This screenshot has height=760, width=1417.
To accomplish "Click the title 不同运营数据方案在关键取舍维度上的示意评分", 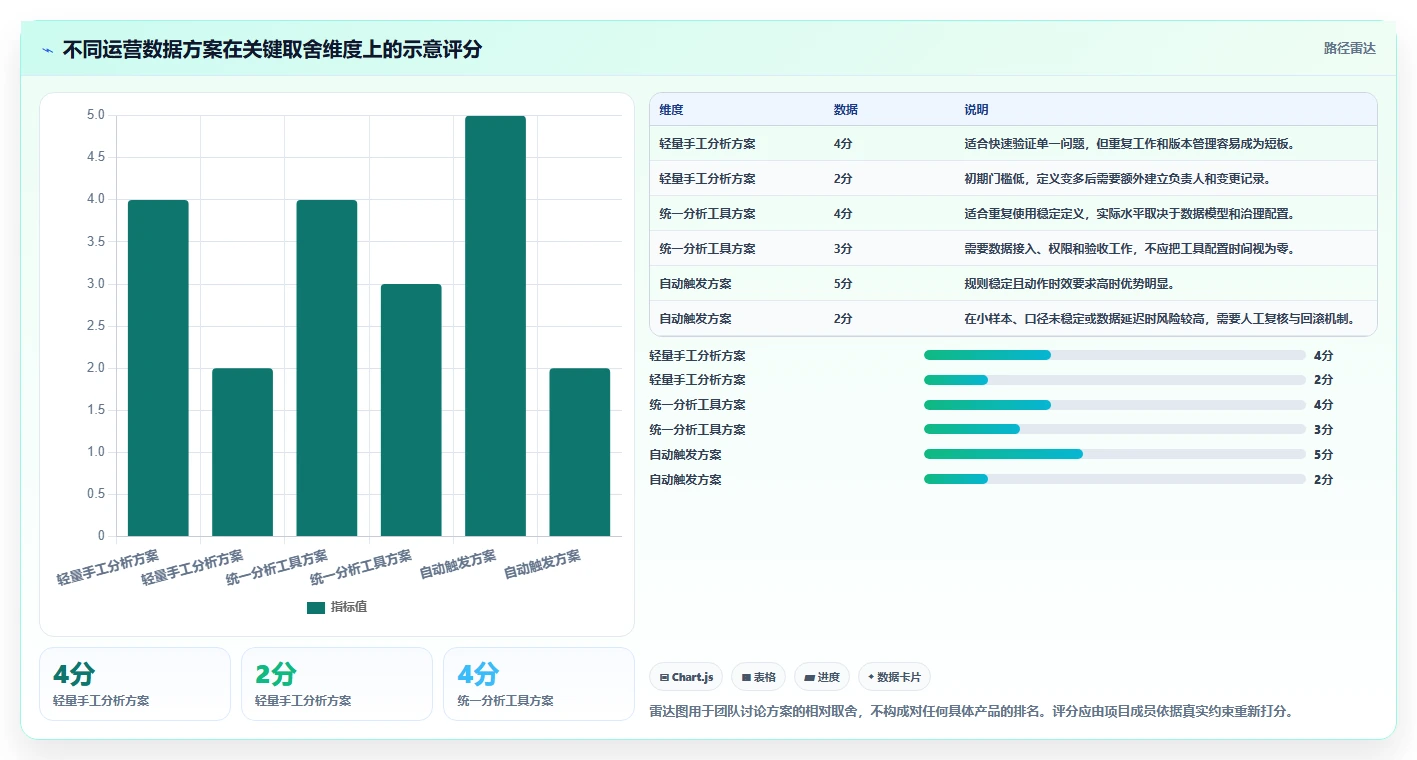I will tap(272, 50).
